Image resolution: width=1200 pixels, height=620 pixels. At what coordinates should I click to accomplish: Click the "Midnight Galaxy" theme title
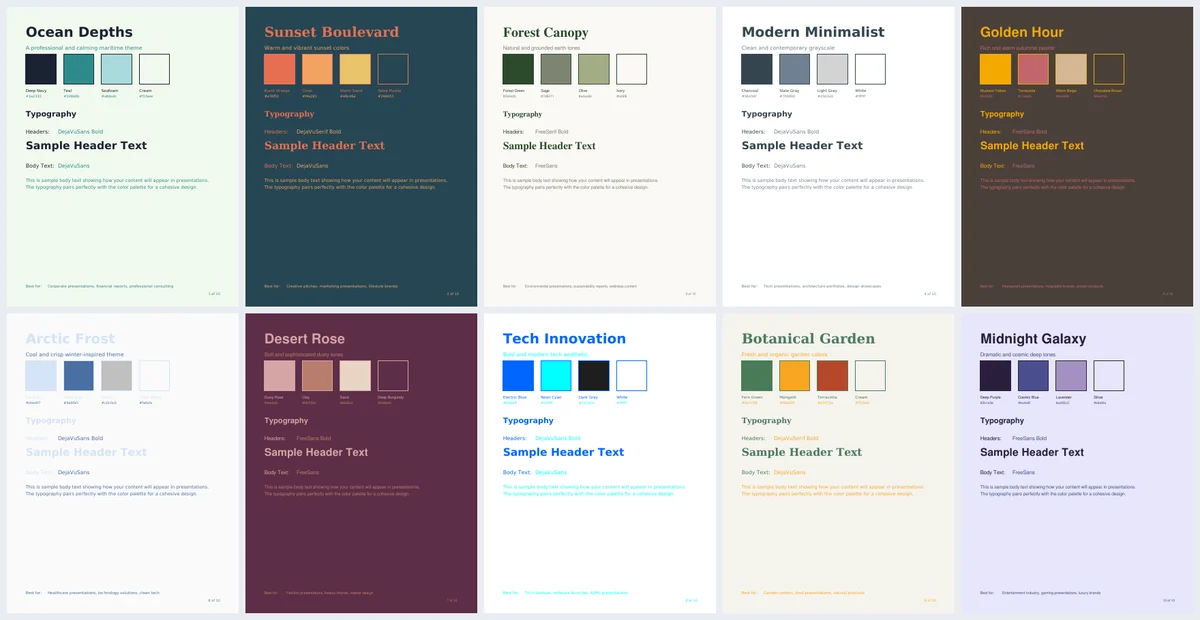pos(1033,339)
